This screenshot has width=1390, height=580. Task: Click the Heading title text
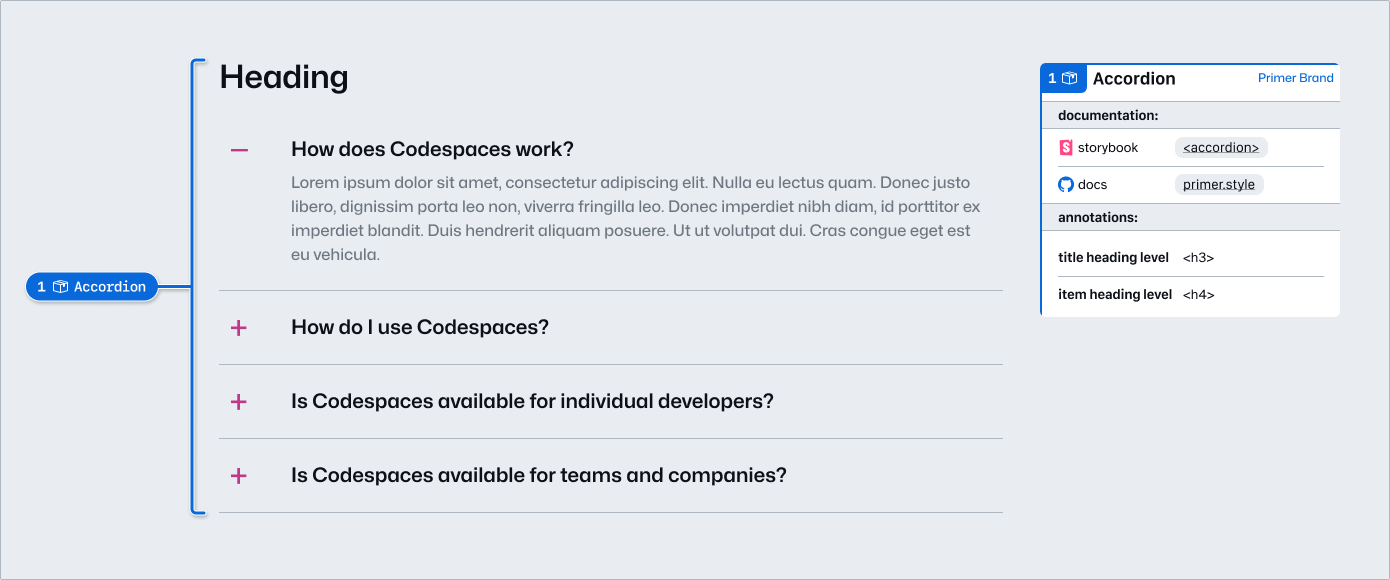[x=284, y=77]
